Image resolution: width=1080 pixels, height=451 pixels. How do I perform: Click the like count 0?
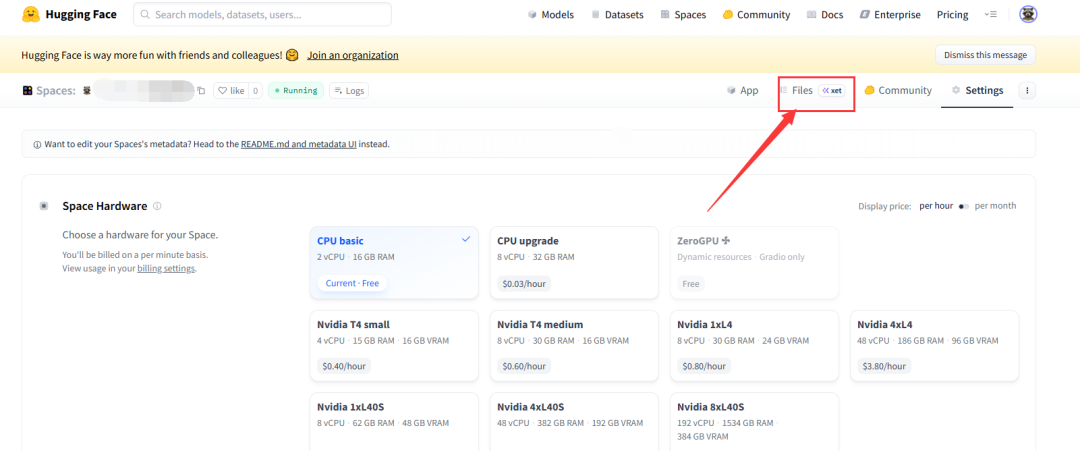pos(255,90)
